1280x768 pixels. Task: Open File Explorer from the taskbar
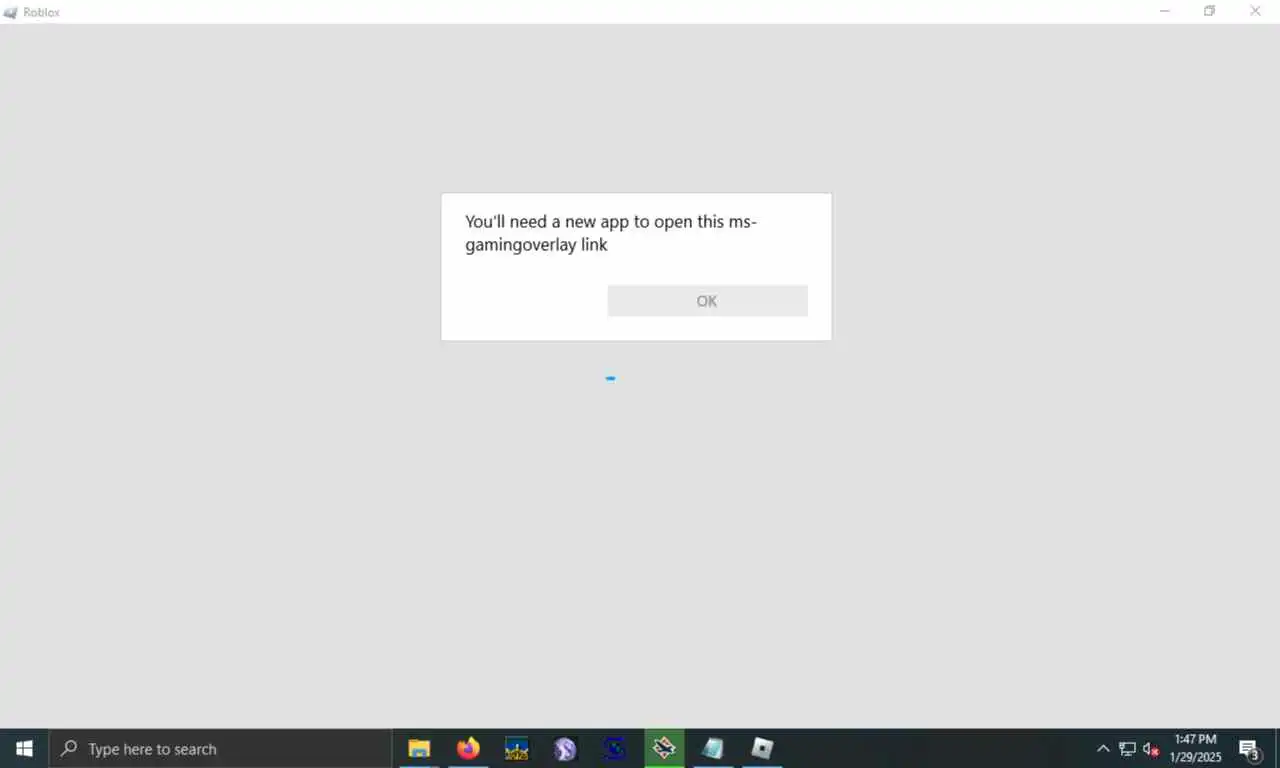[x=419, y=748]
